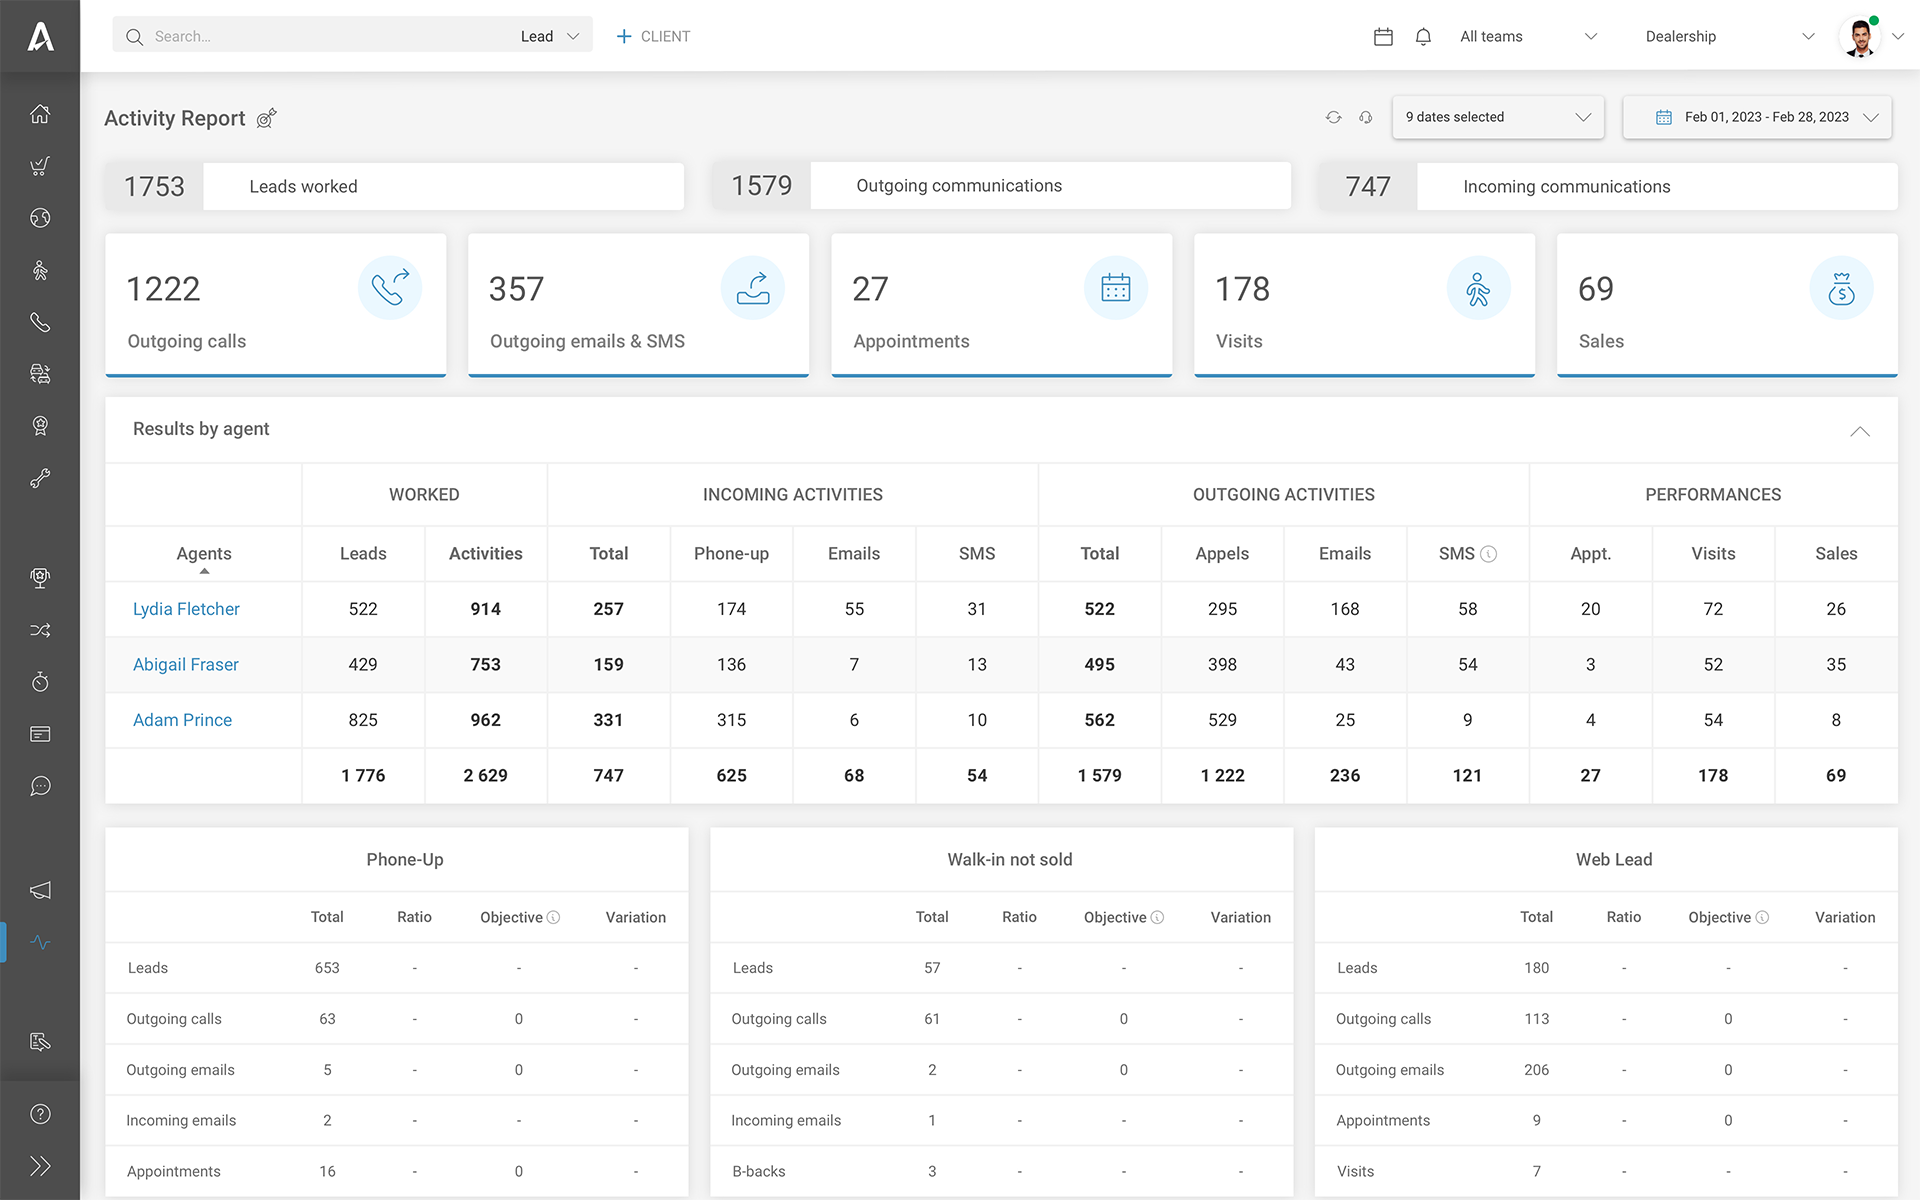Viewport: 1920px width, 1200px height.
Task: Open Lydia Fletcher agent link
Action: [x=186, y=609]
